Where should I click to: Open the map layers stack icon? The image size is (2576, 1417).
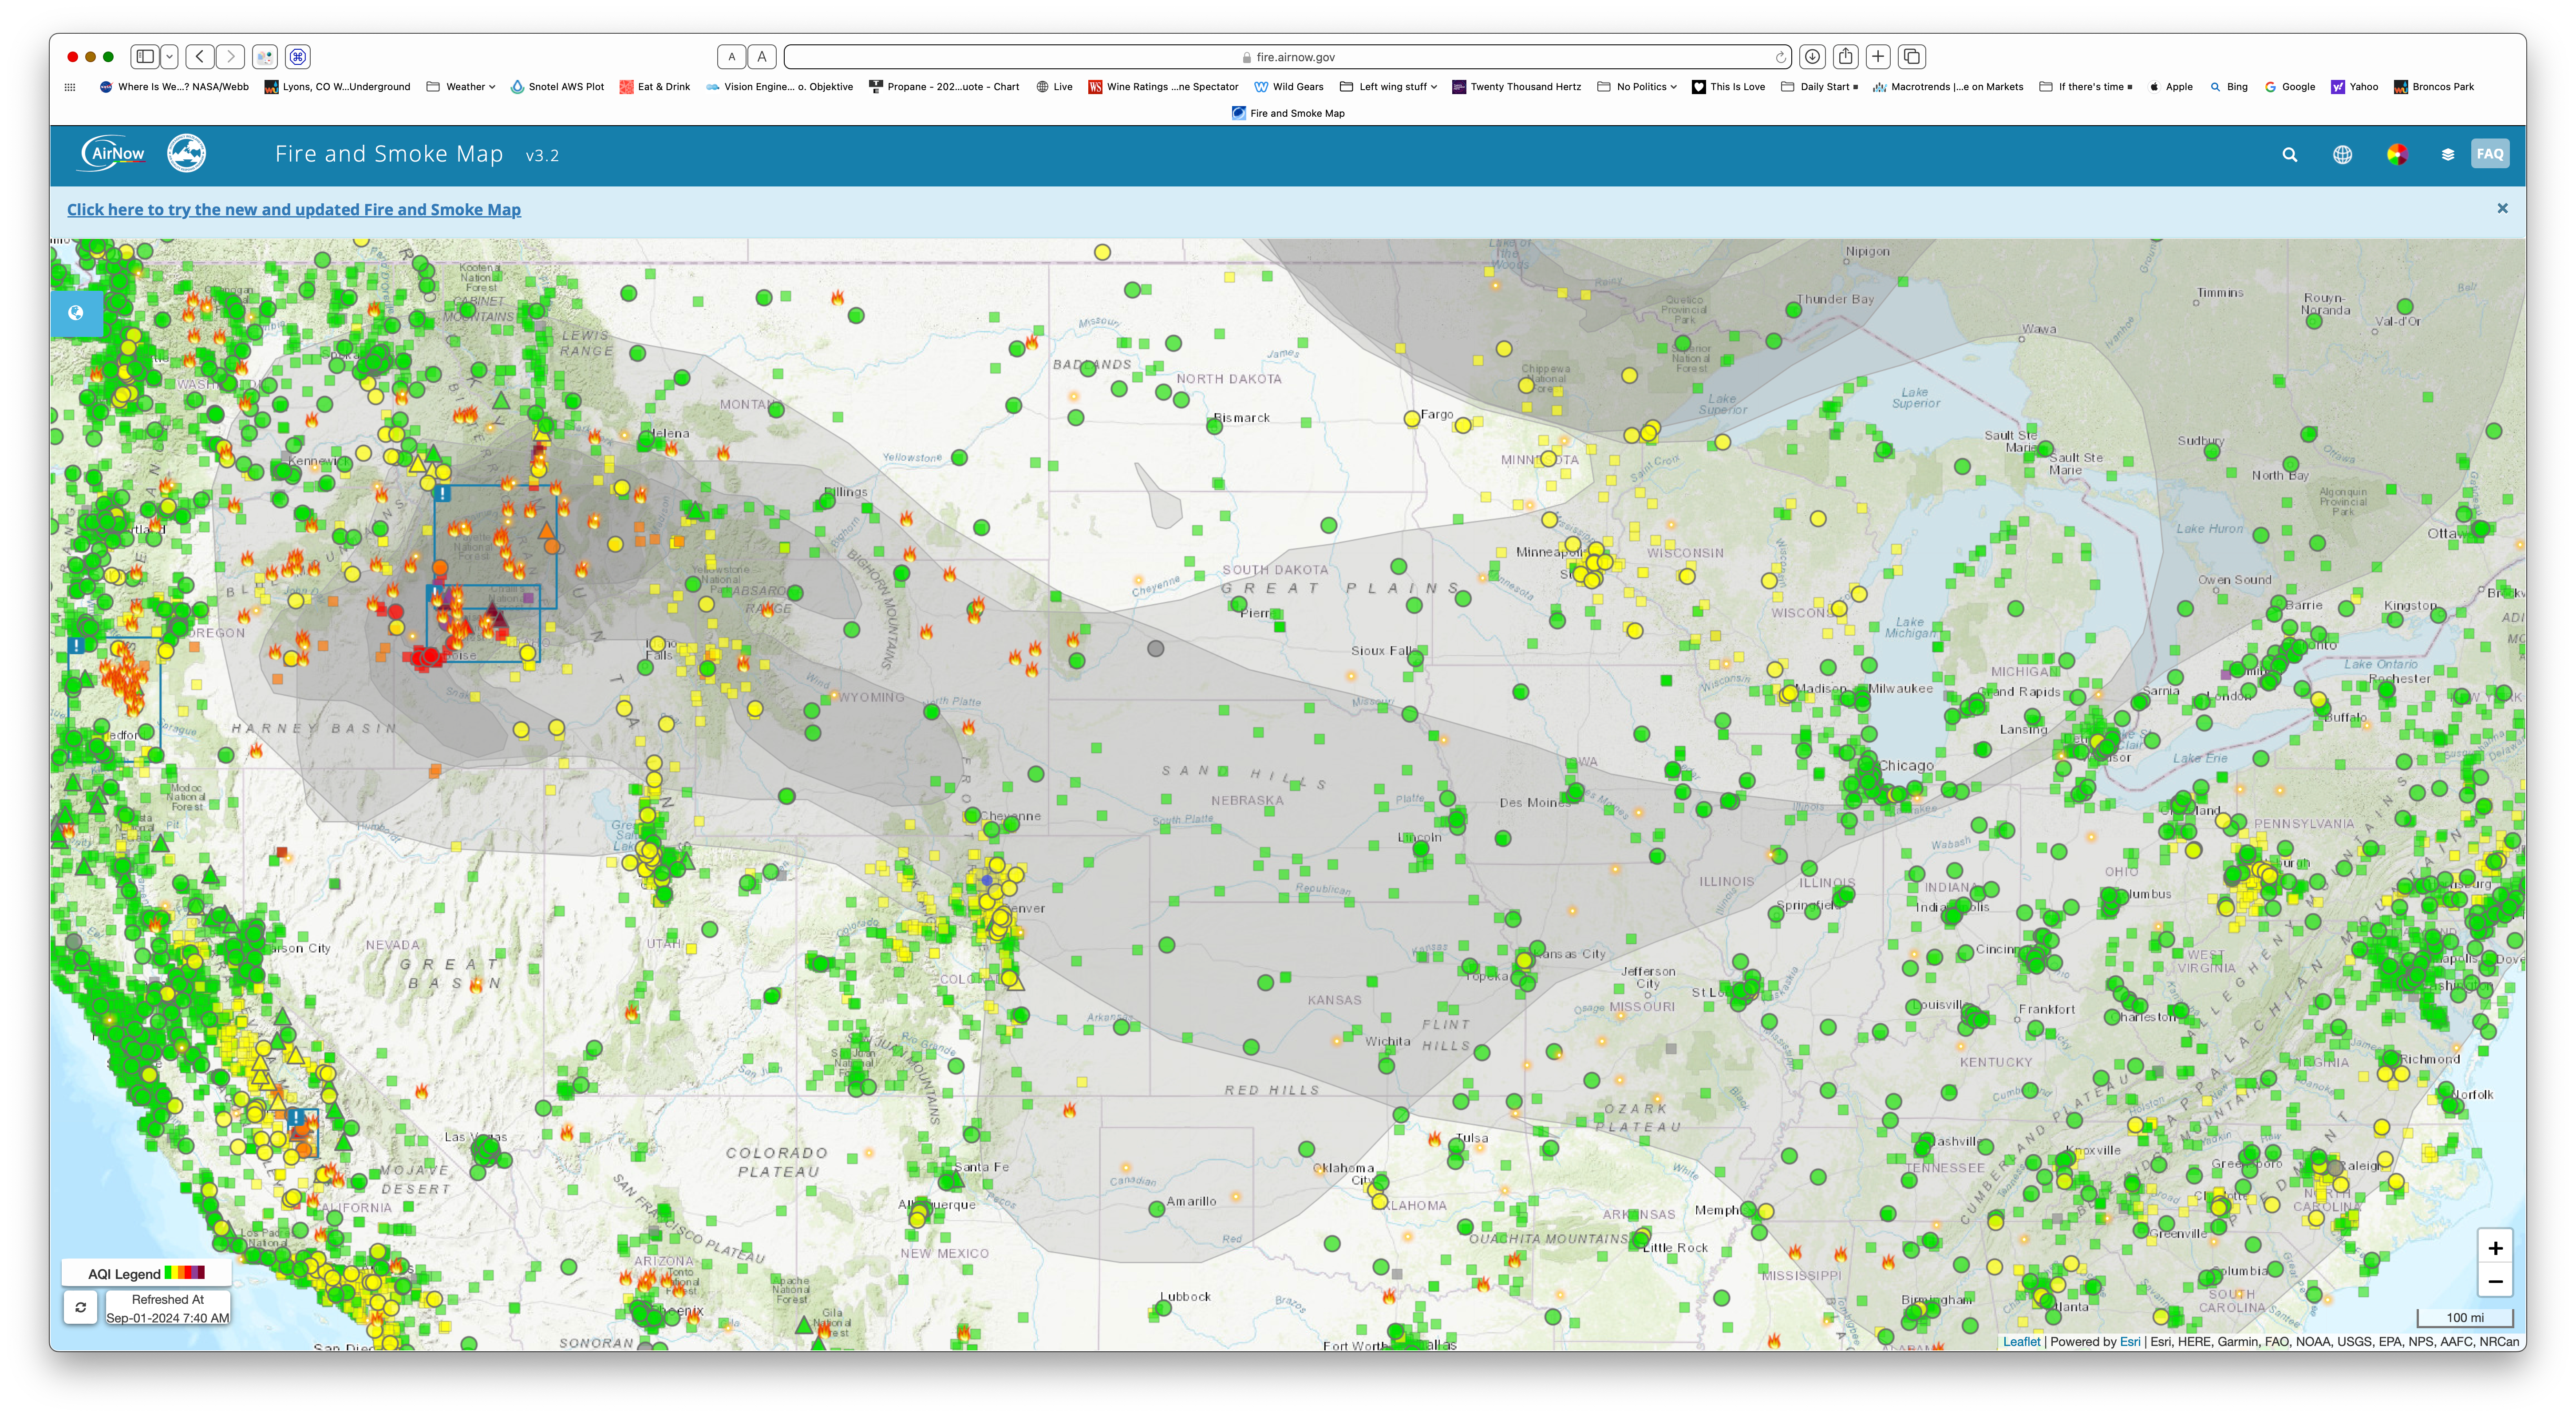pyautogui.click(x=2447, y=155)
